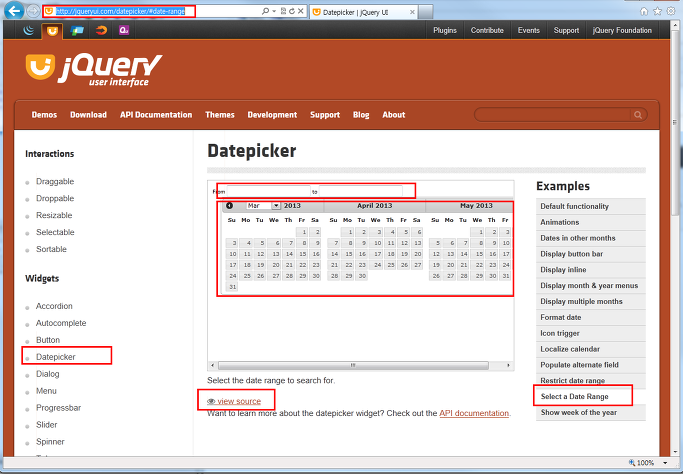This screenshot has height=474, width=683.
Task: Open Blog in the nav bar
Action: 361,115
